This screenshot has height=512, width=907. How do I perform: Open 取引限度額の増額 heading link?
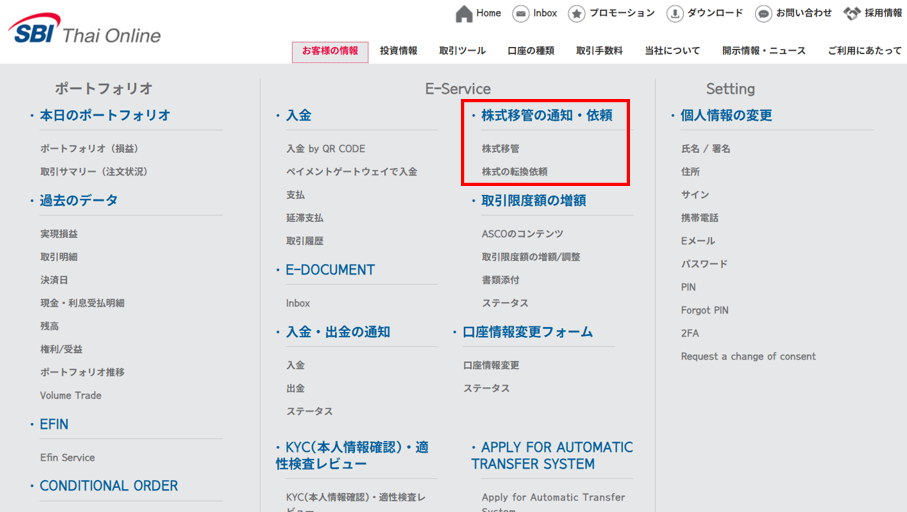coord(534,200)
